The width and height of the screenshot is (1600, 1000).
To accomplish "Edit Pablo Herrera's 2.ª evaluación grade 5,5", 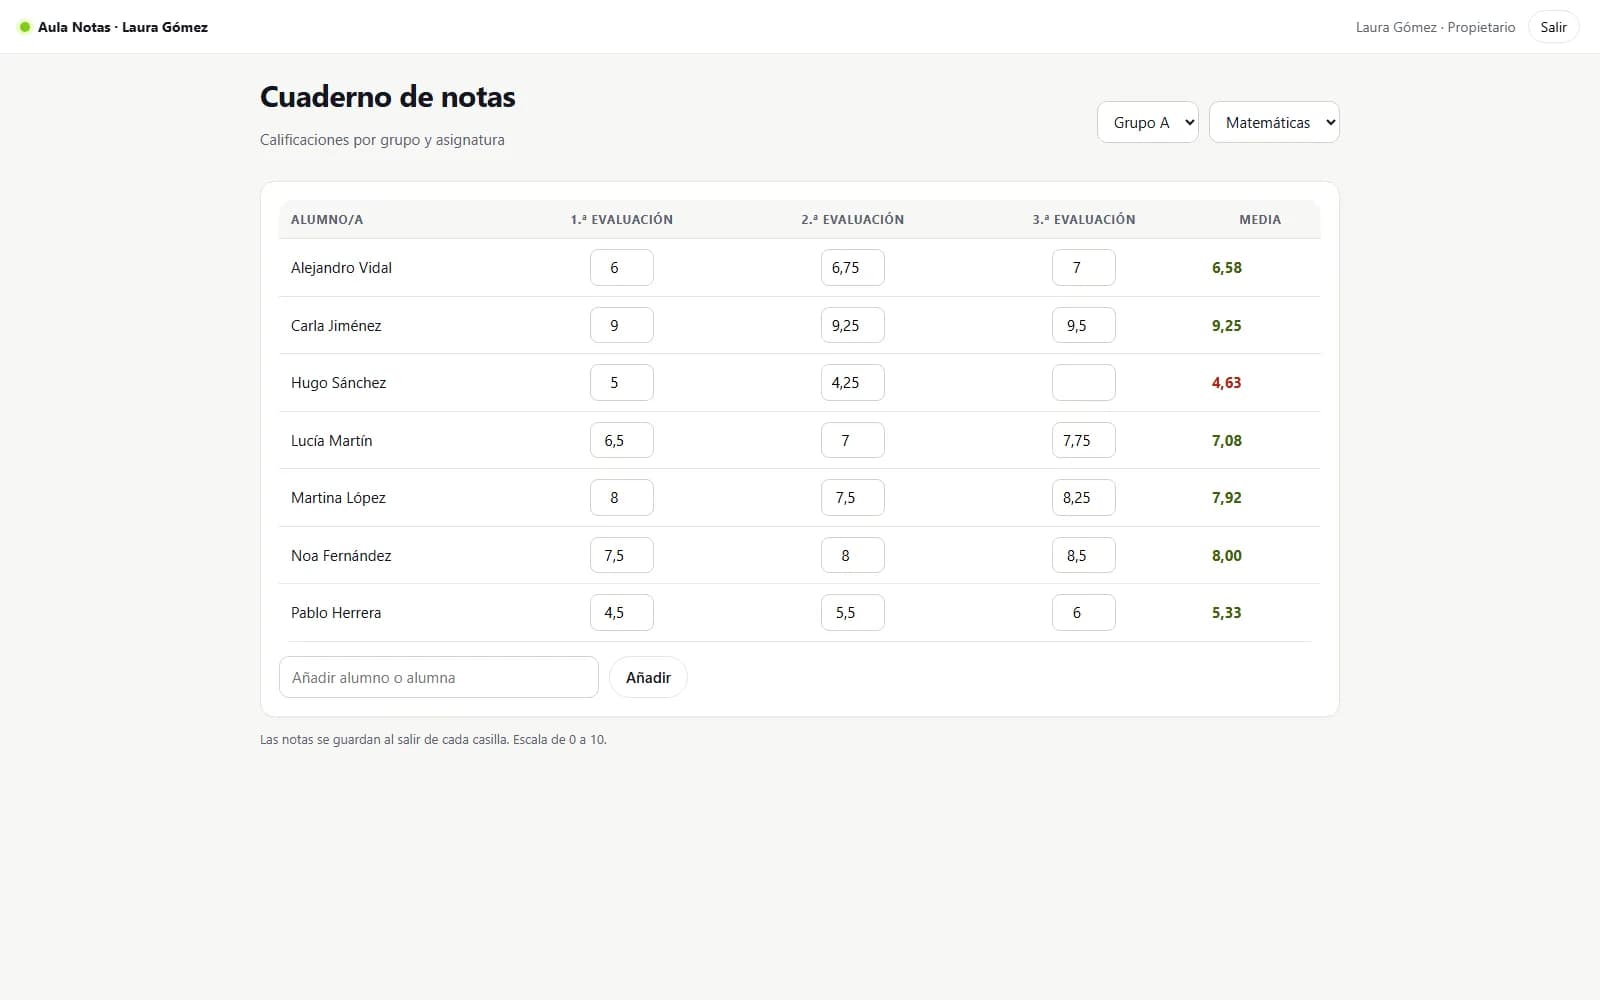I will click(x=852, y=613).
